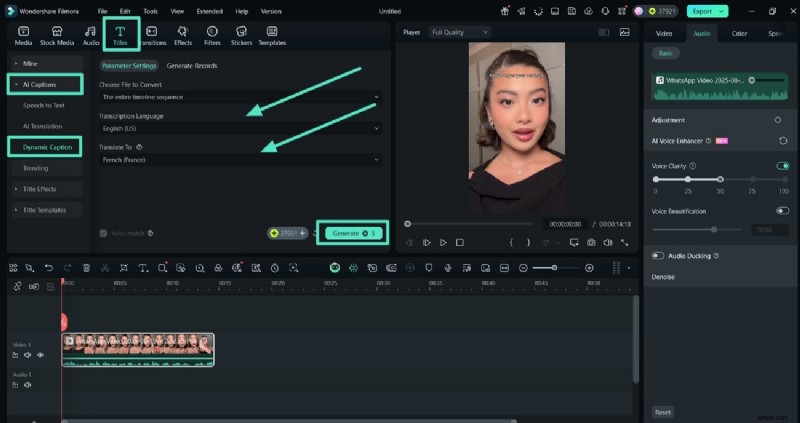The image size is (800, 423).
Task: Click the Generate button
Action: (351, 233)
